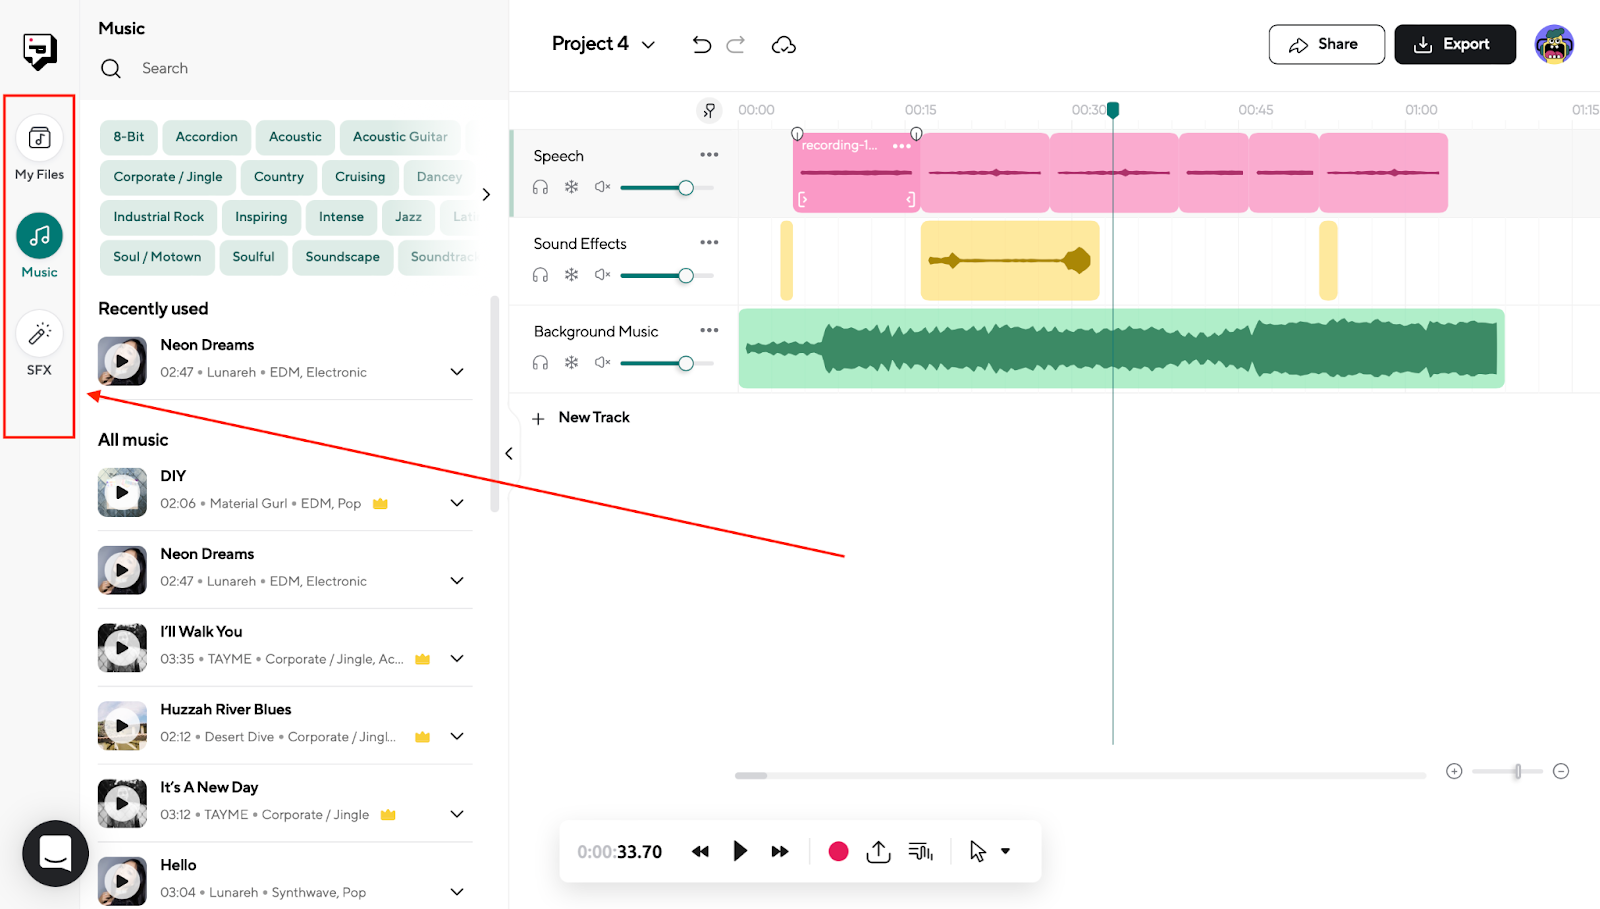
Task: Expand It's A New Day details
Action: coord(457,815)
